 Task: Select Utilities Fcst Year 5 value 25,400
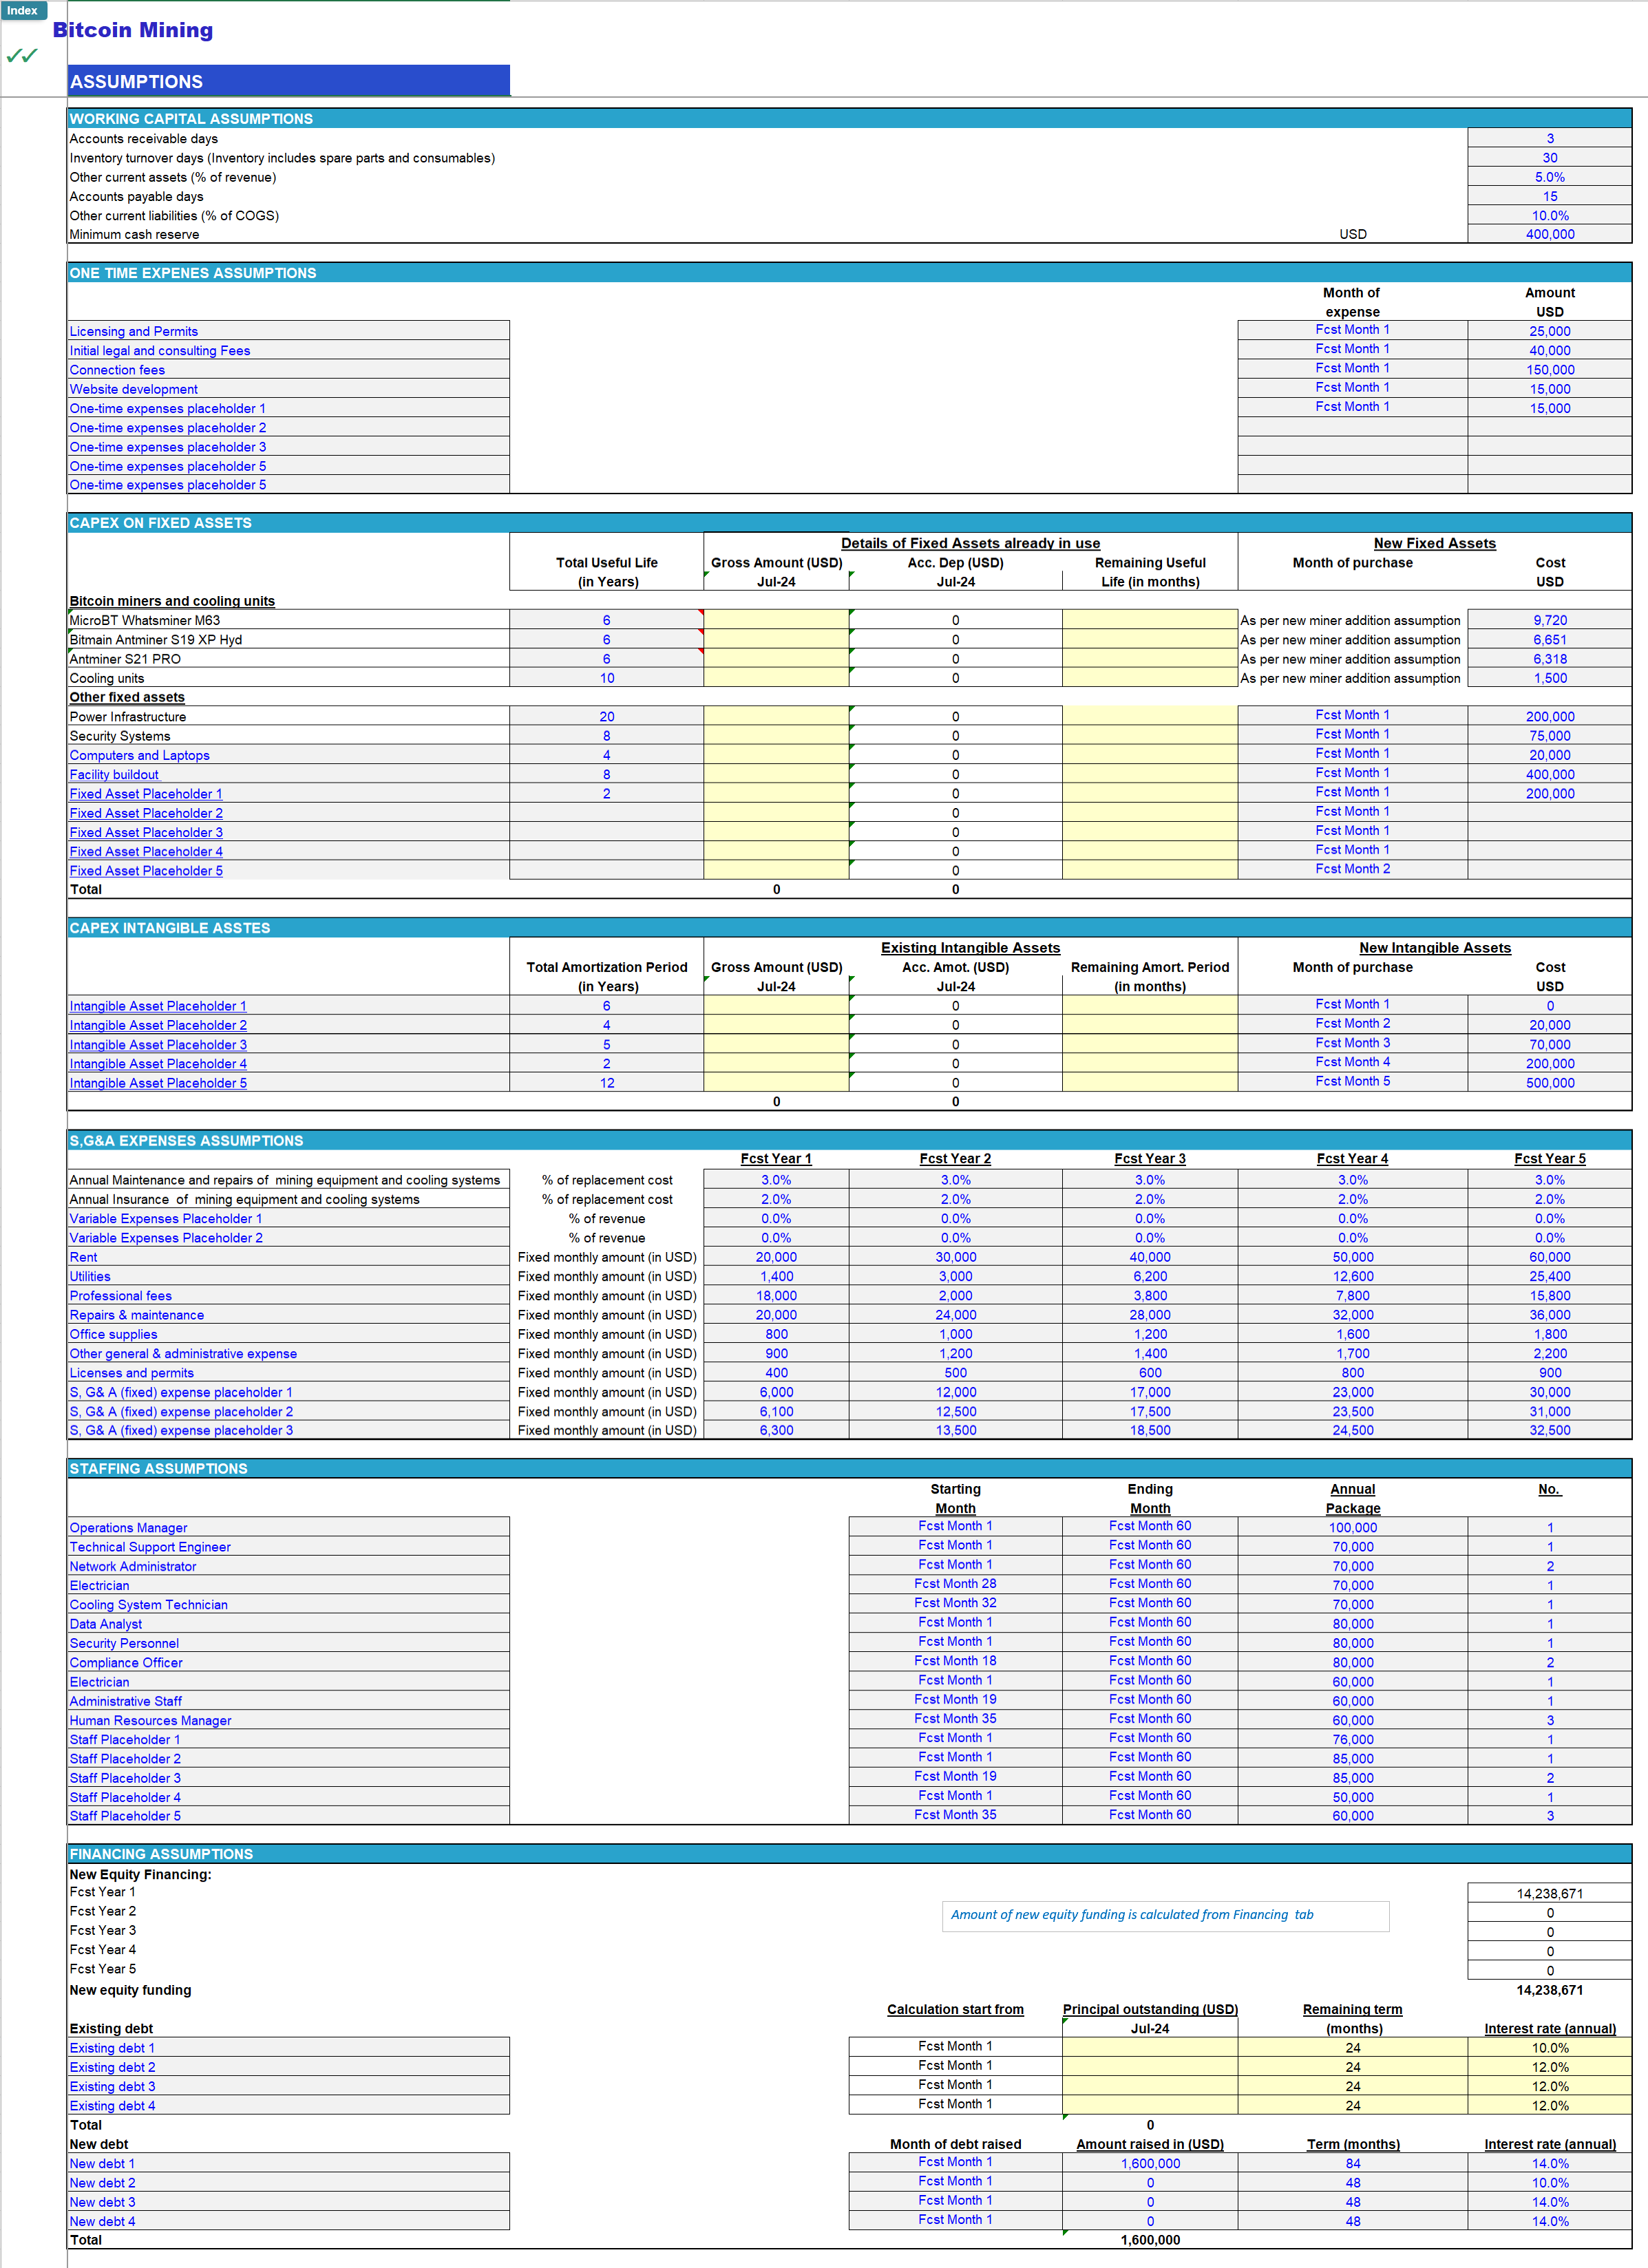click(1549, 1276)
